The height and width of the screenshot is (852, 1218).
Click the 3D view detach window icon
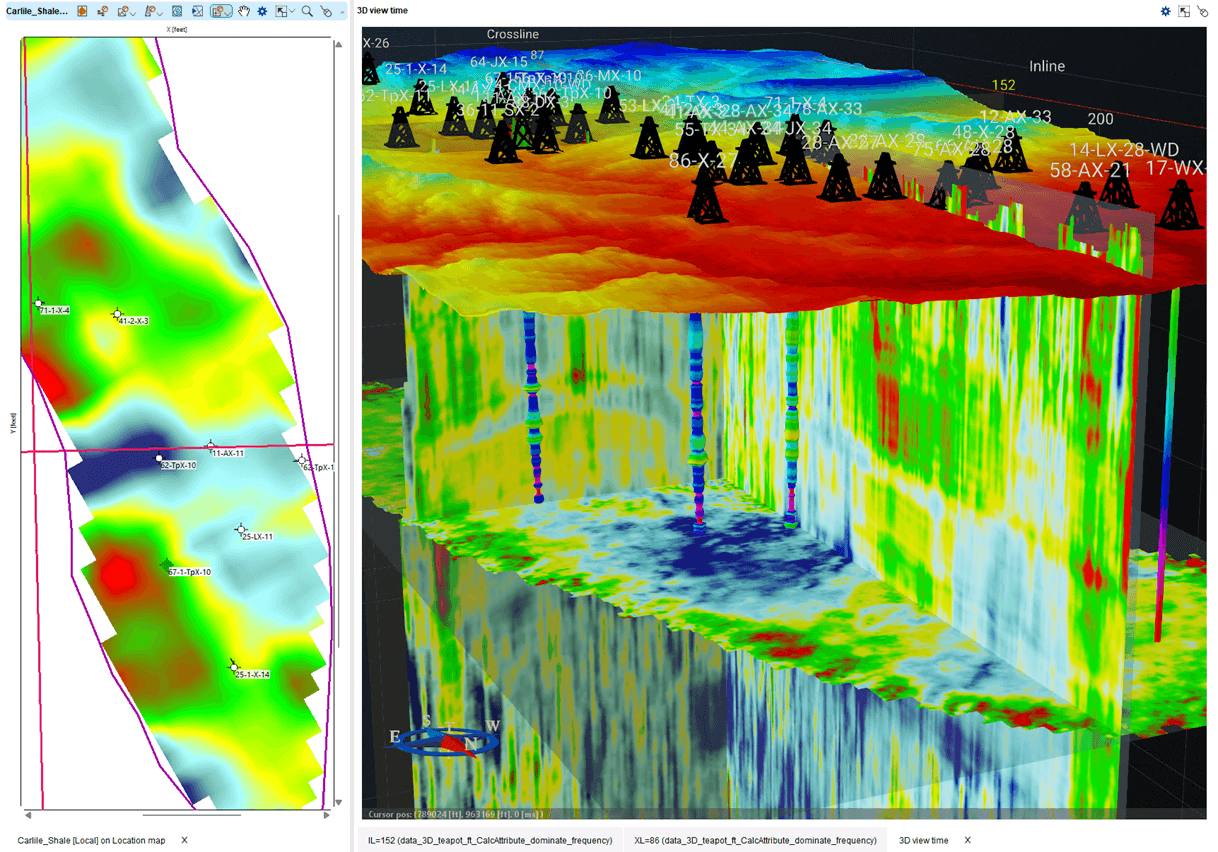coord(1184,11)
